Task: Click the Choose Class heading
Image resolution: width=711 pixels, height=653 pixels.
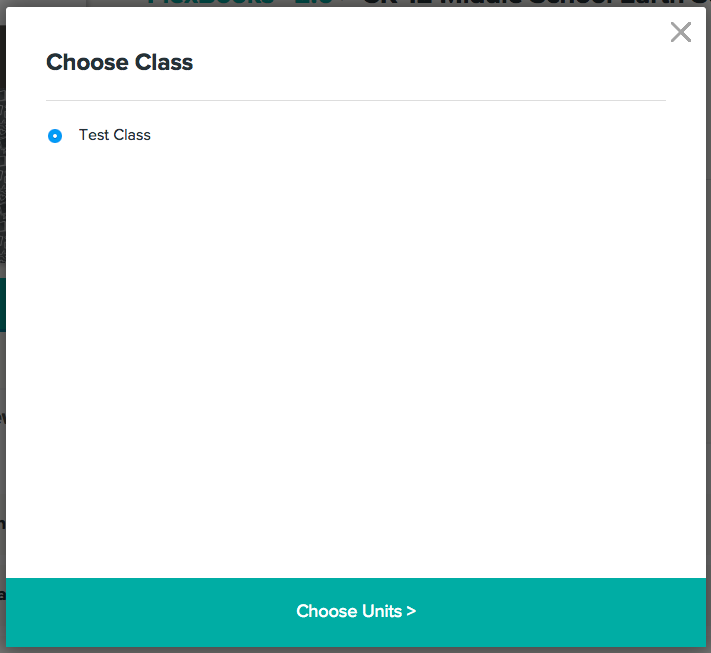Action: [119, 62]
